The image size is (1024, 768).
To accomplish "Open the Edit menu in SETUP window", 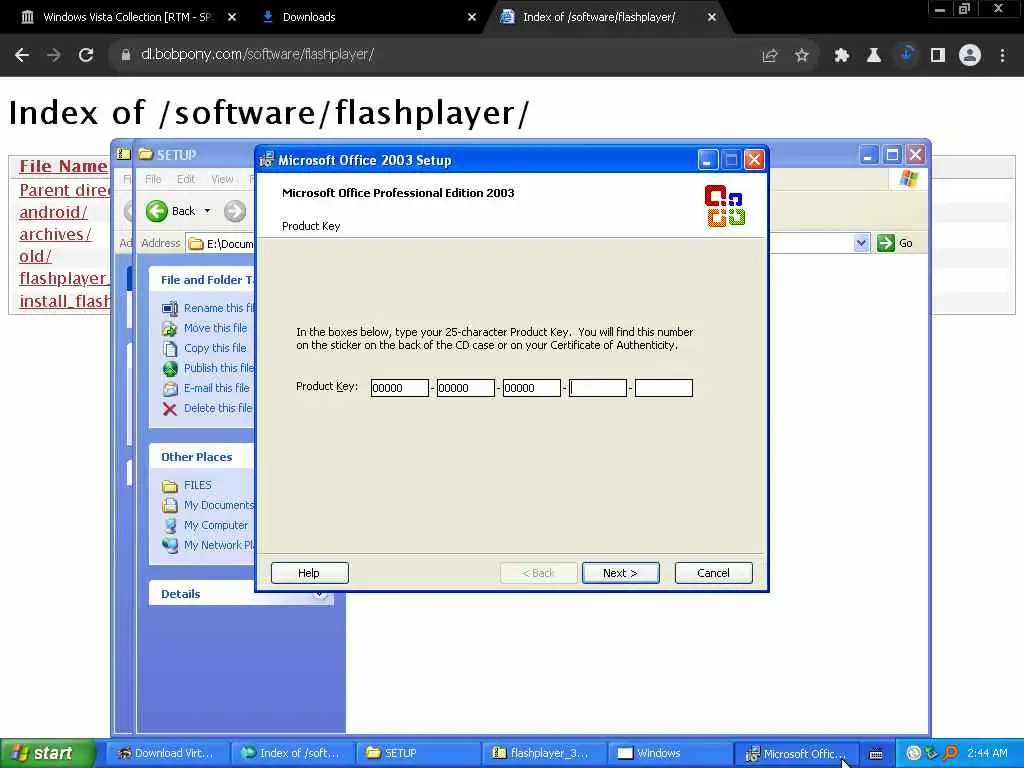I will 185,179.
